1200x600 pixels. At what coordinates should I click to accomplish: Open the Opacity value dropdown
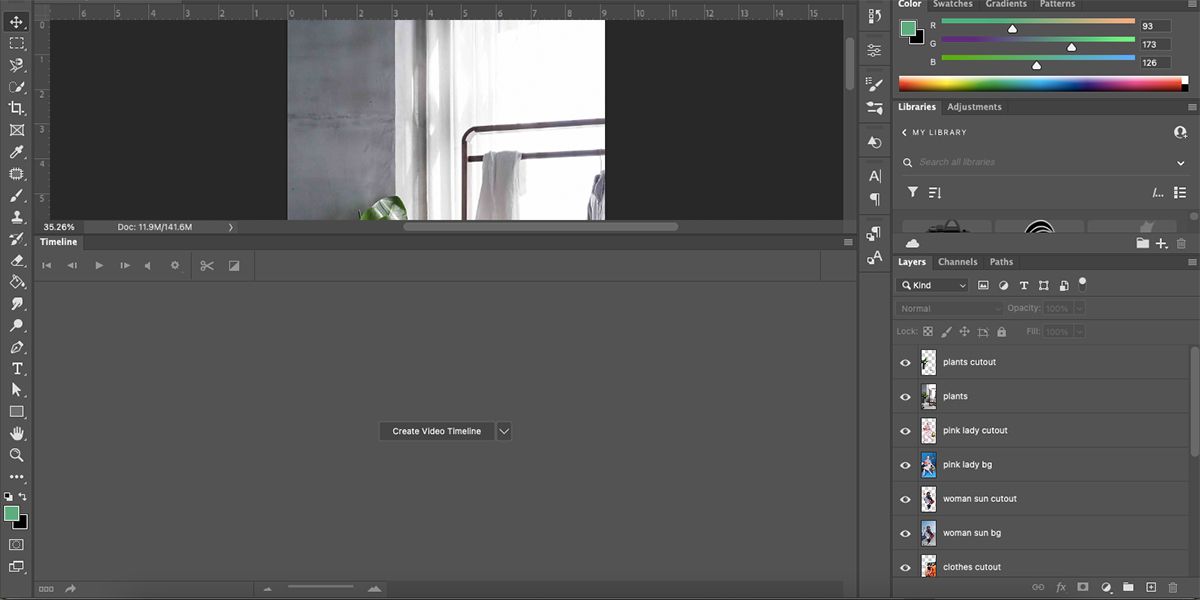pyautogui.click(x=1080, y=309)
